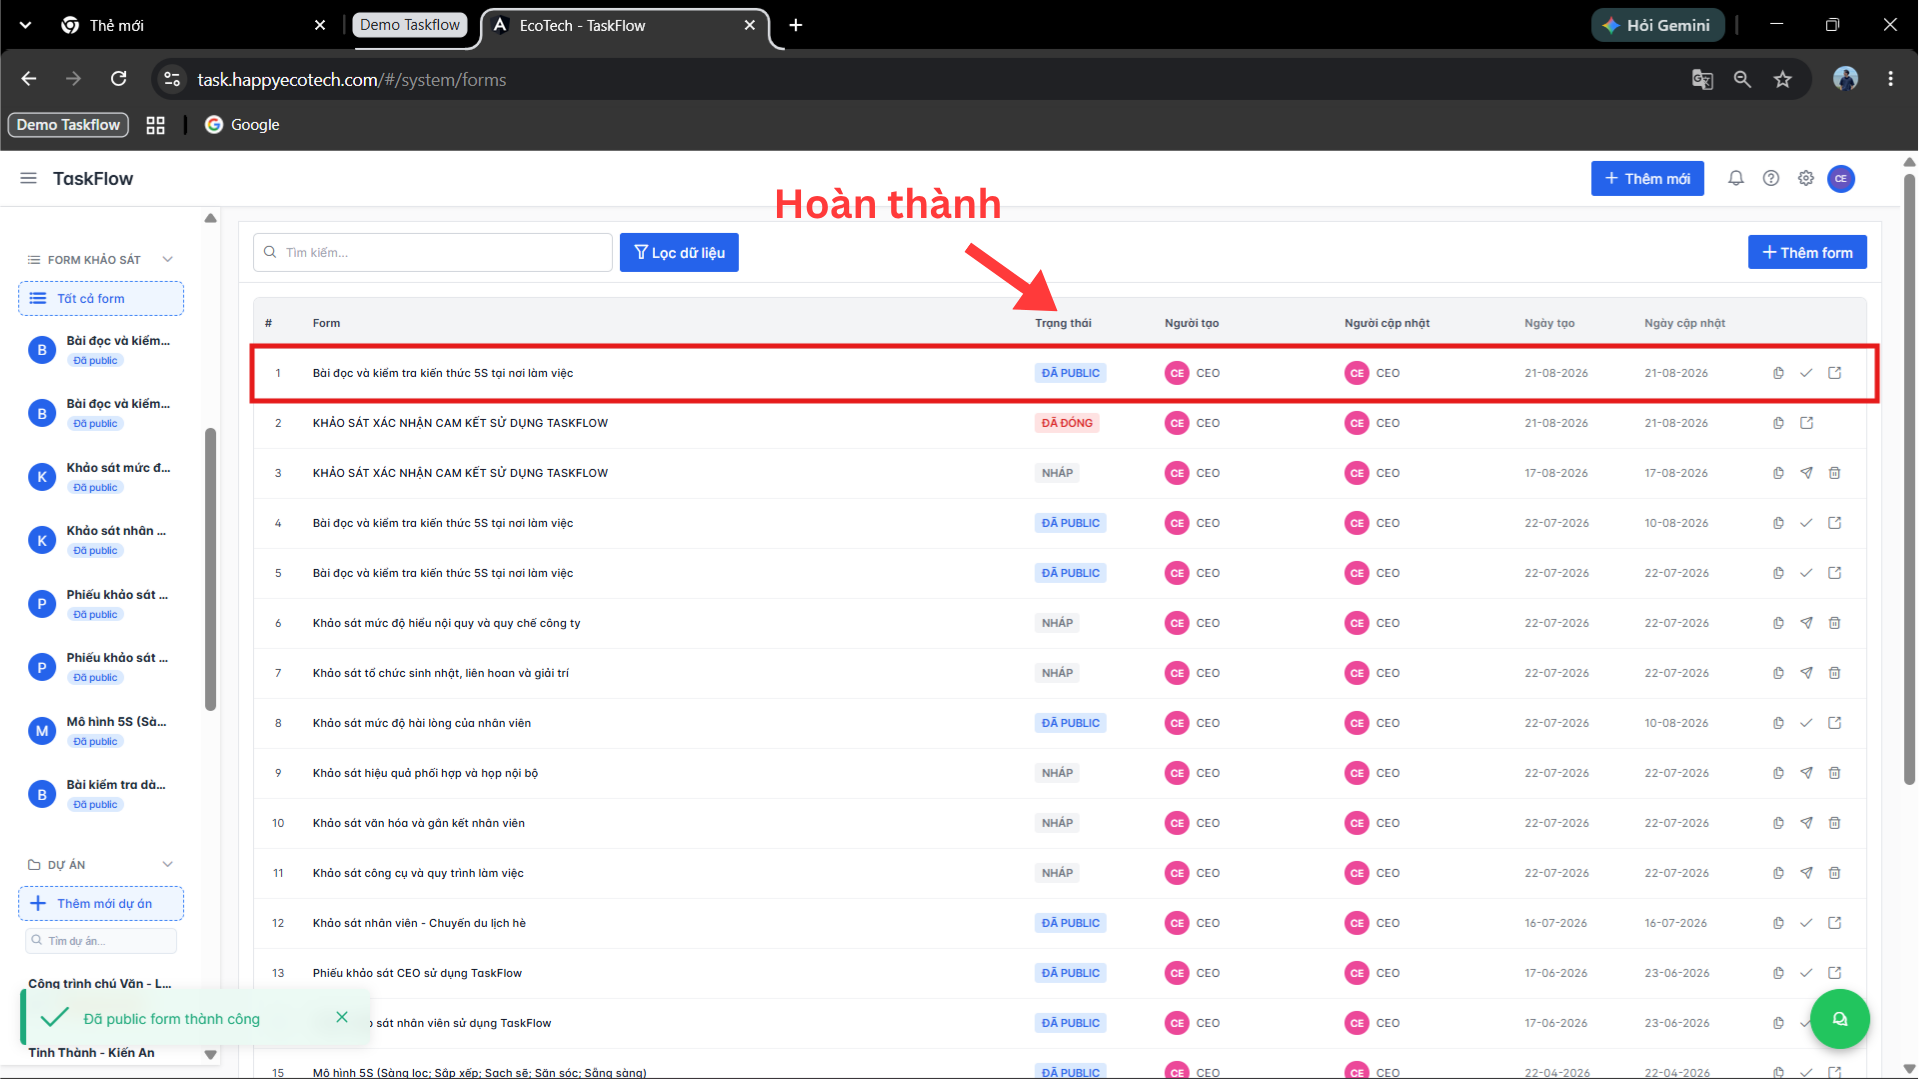Delete the 'phối hợp và họp nội bộ' form
Screen dimensions: 1919x1079
pos(1835,773)
